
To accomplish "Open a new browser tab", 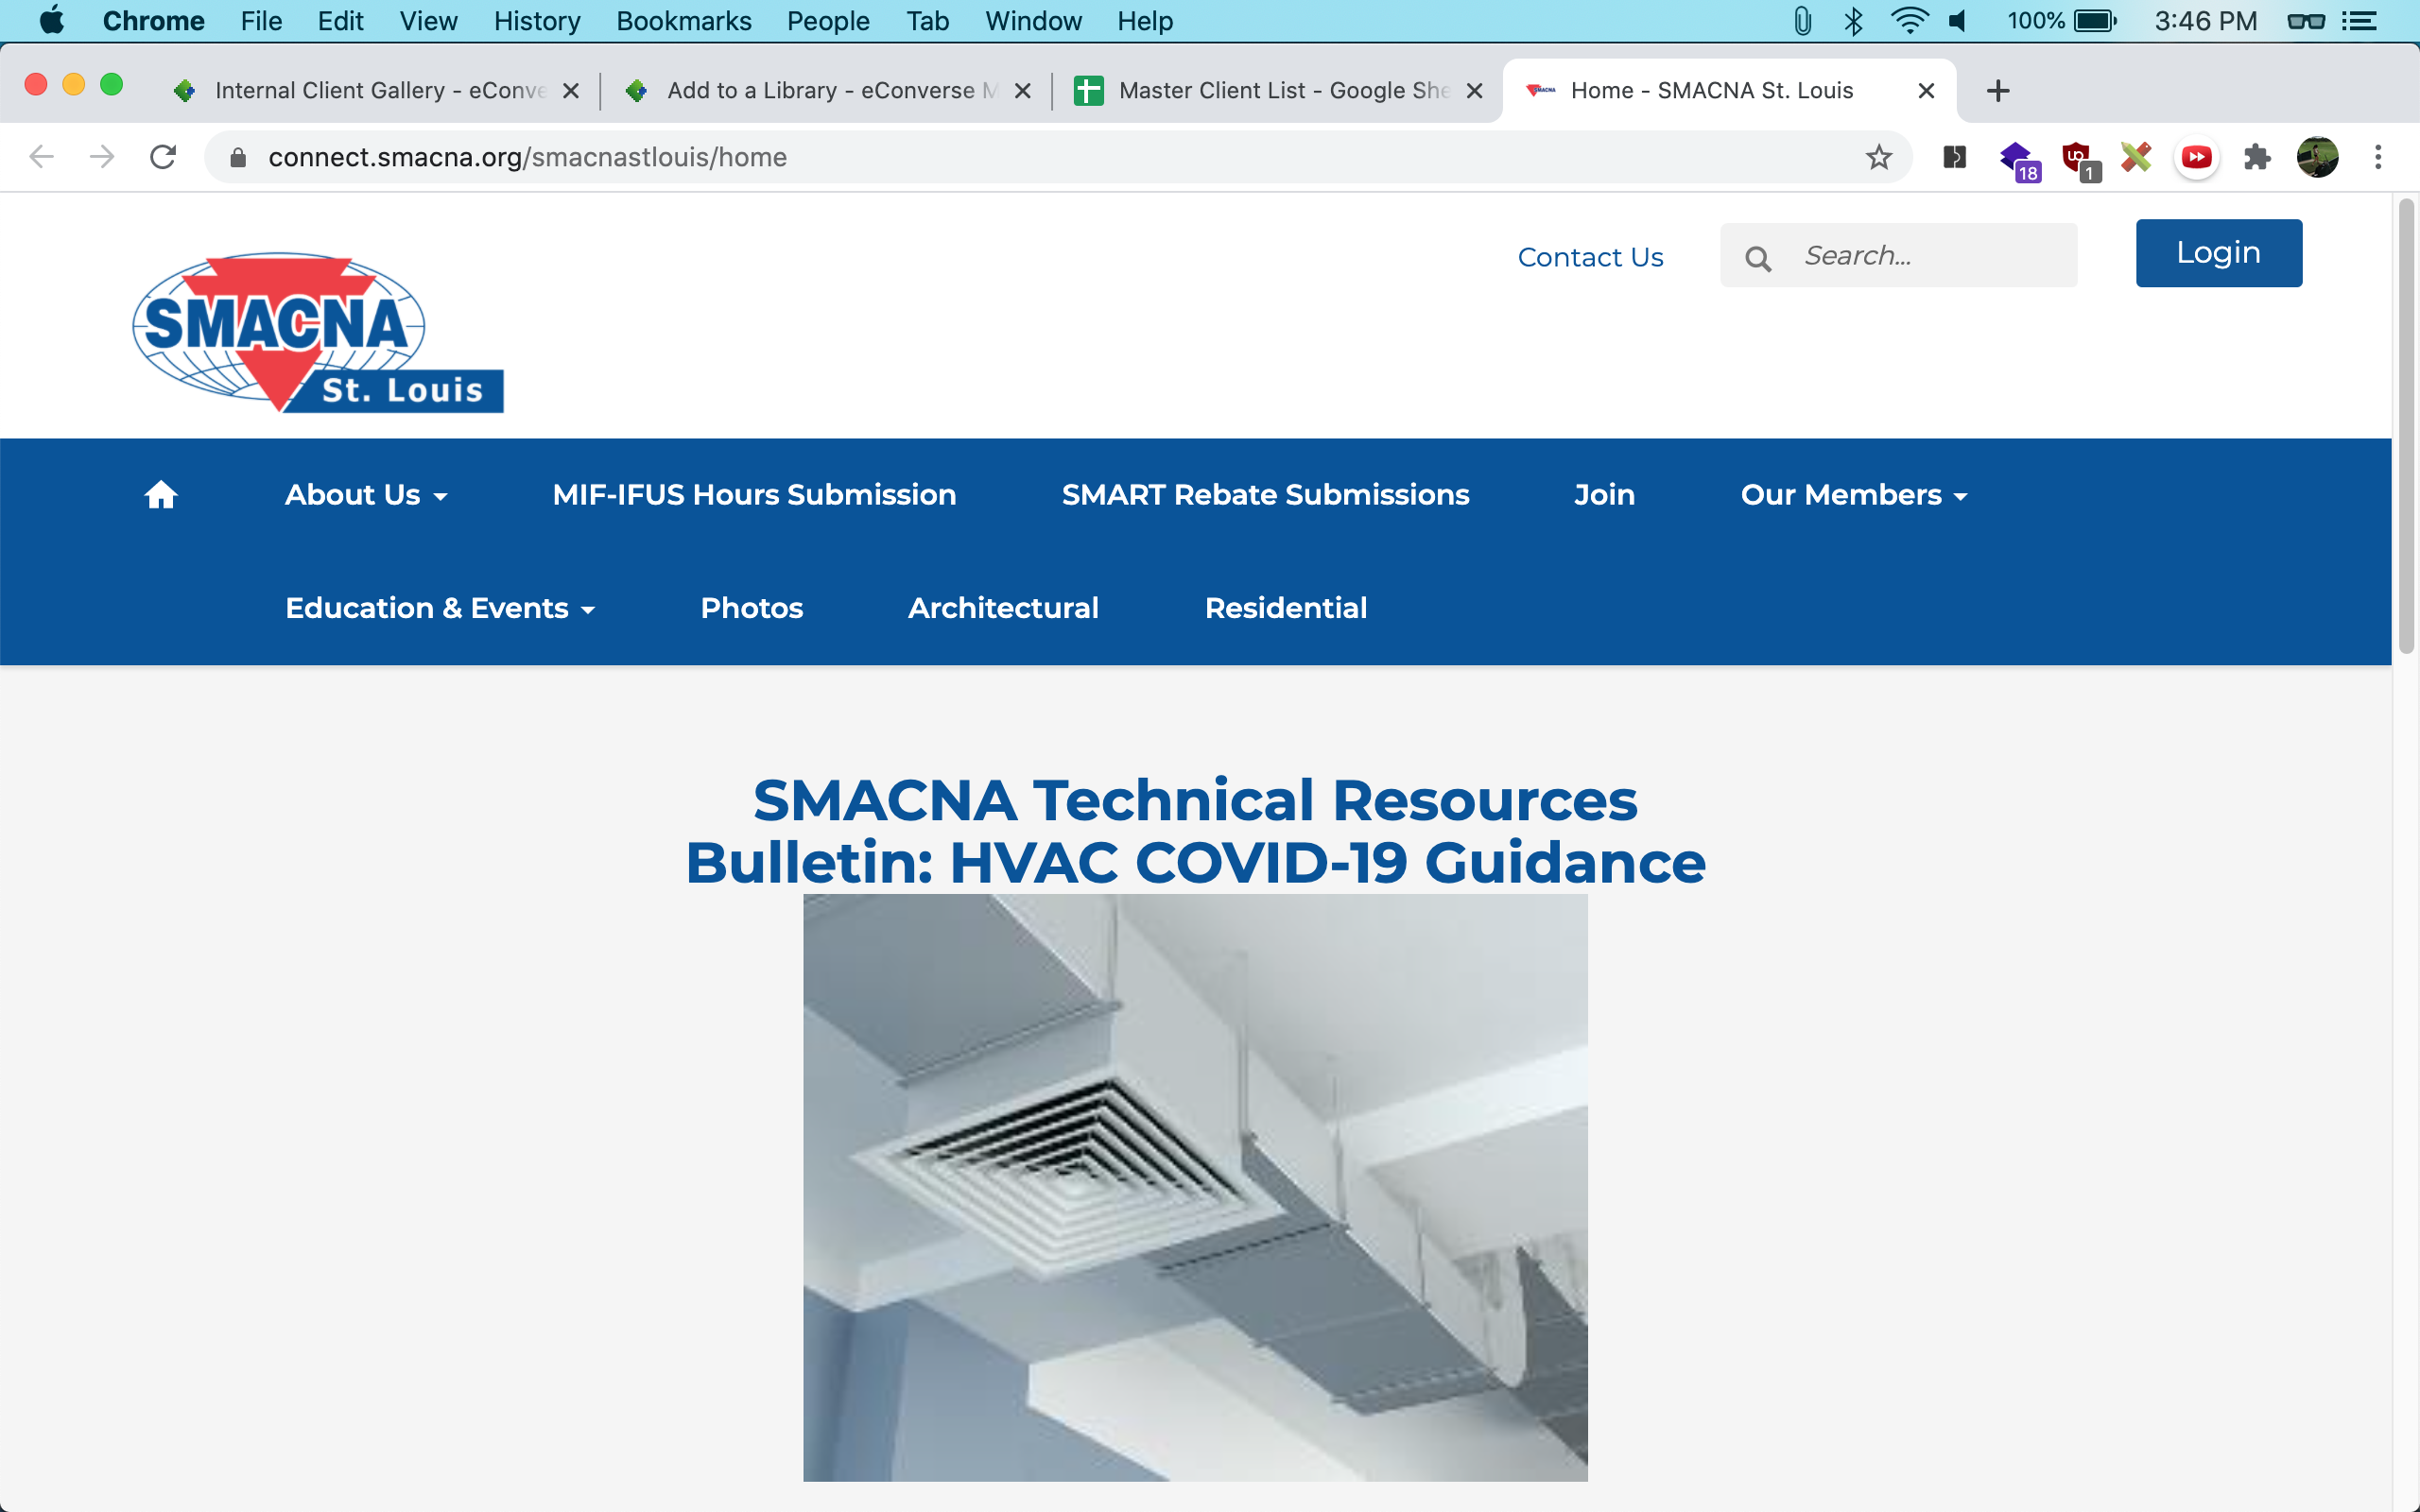I will [1997, 91].
